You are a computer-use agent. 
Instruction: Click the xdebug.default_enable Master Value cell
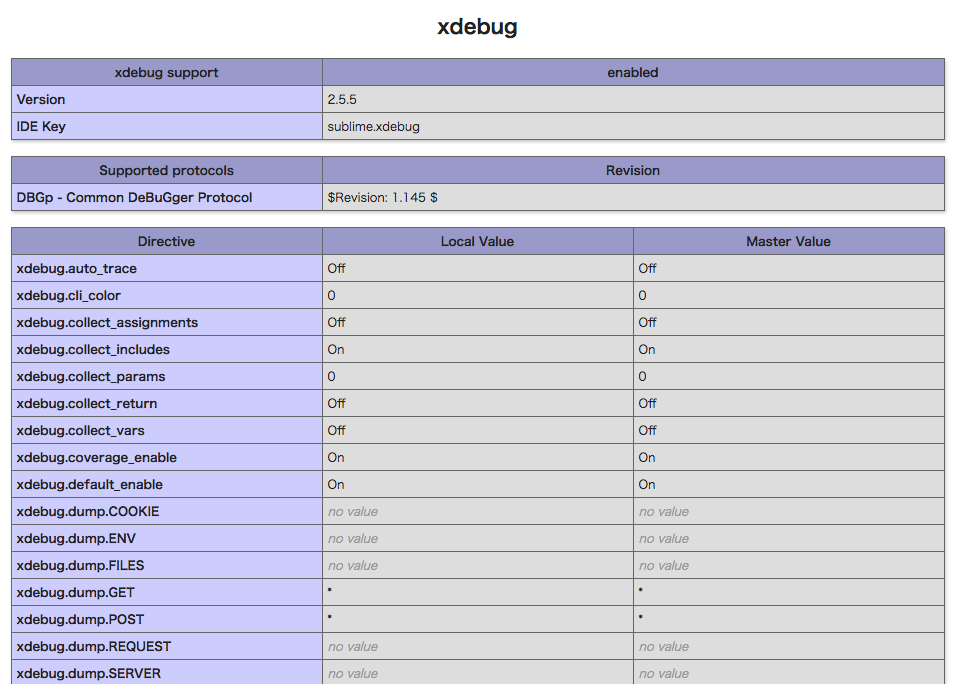pos(646,484)
